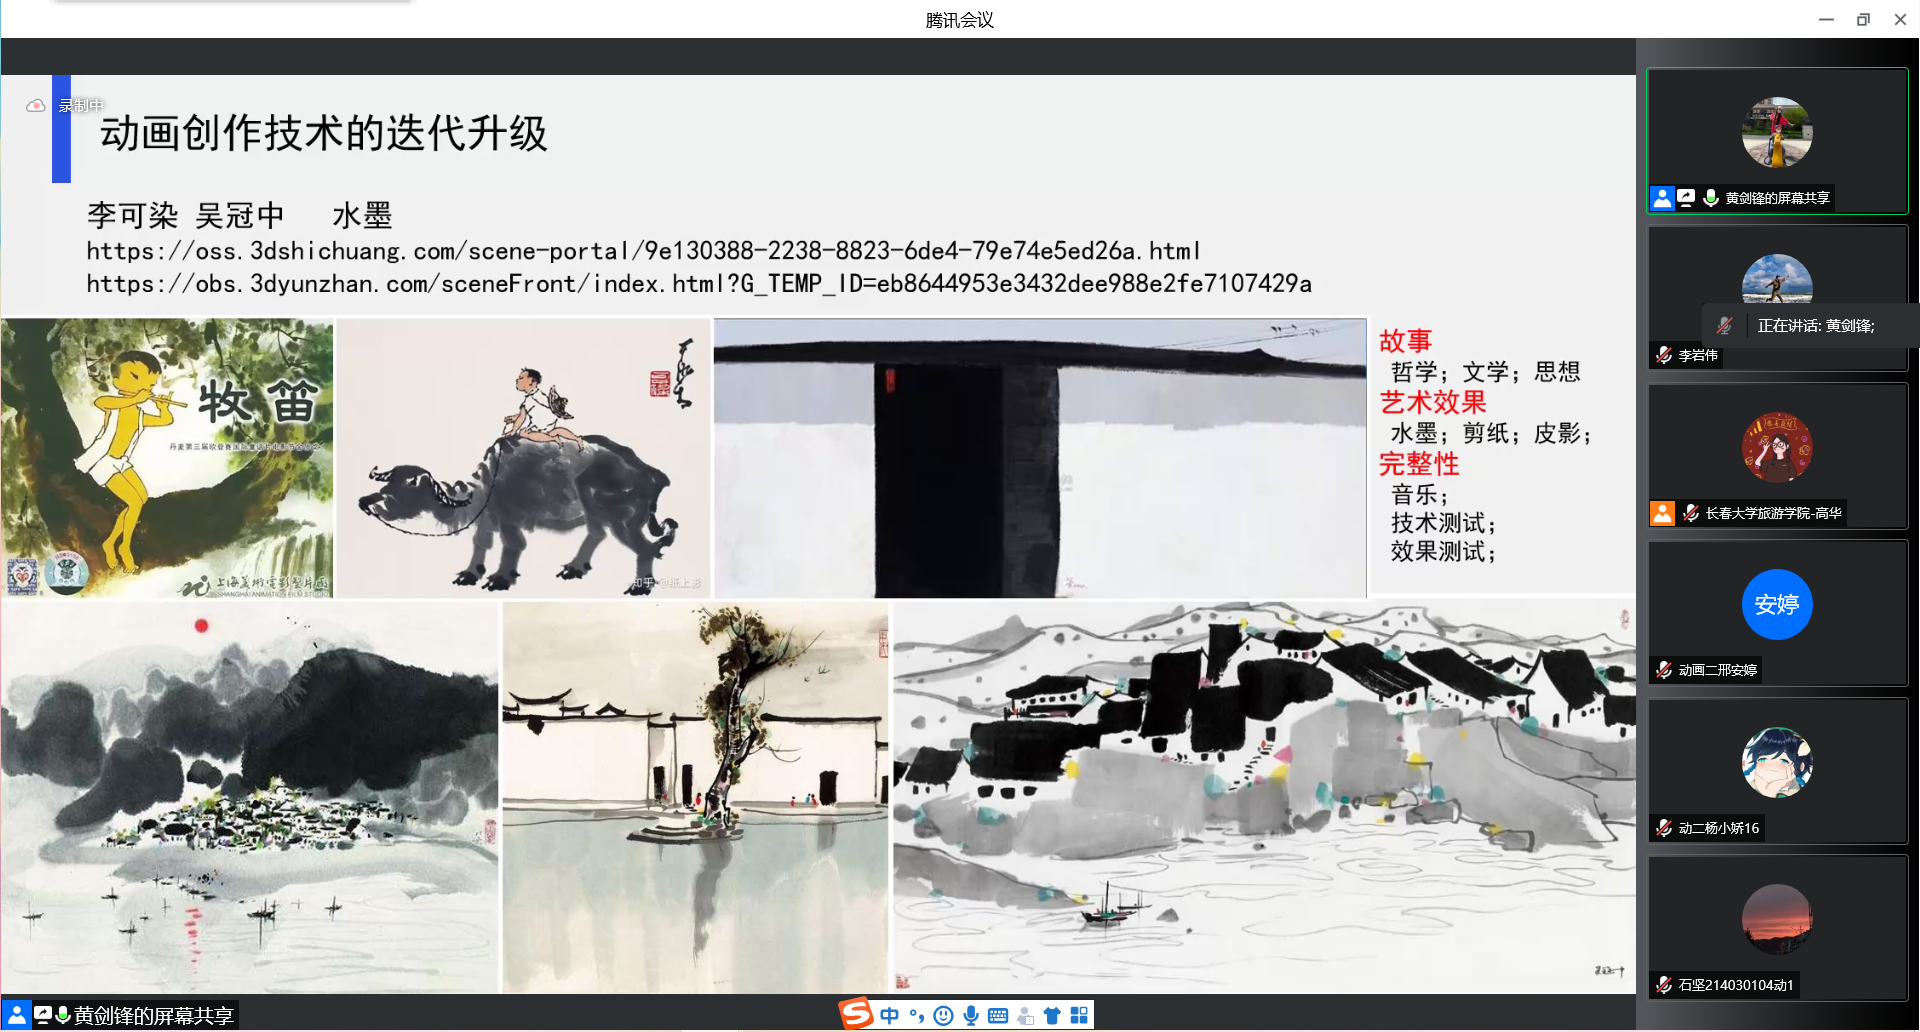Viewport: 1920px width, 1032px height.
Task: Click text 哲学；文学；思想
Action: [x=1485, y=372]
